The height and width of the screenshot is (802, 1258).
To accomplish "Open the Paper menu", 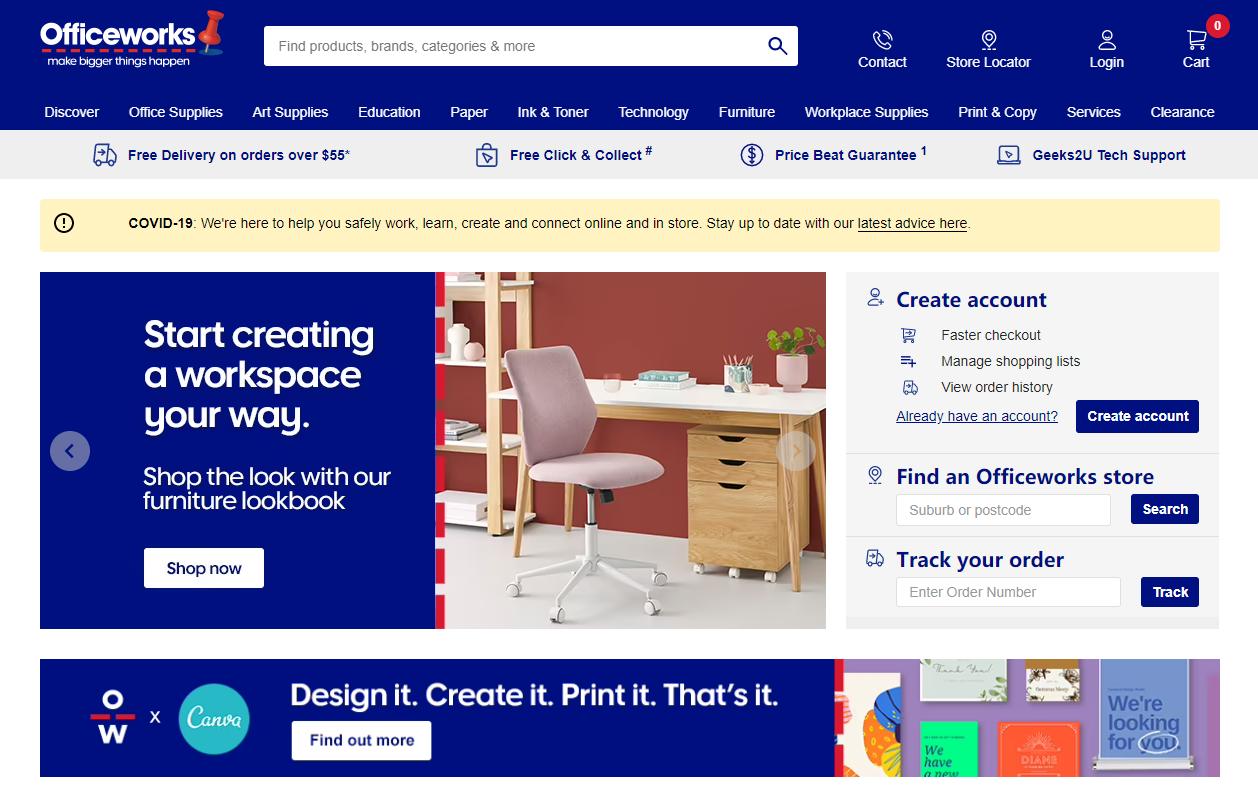I will tap(469, 112).
